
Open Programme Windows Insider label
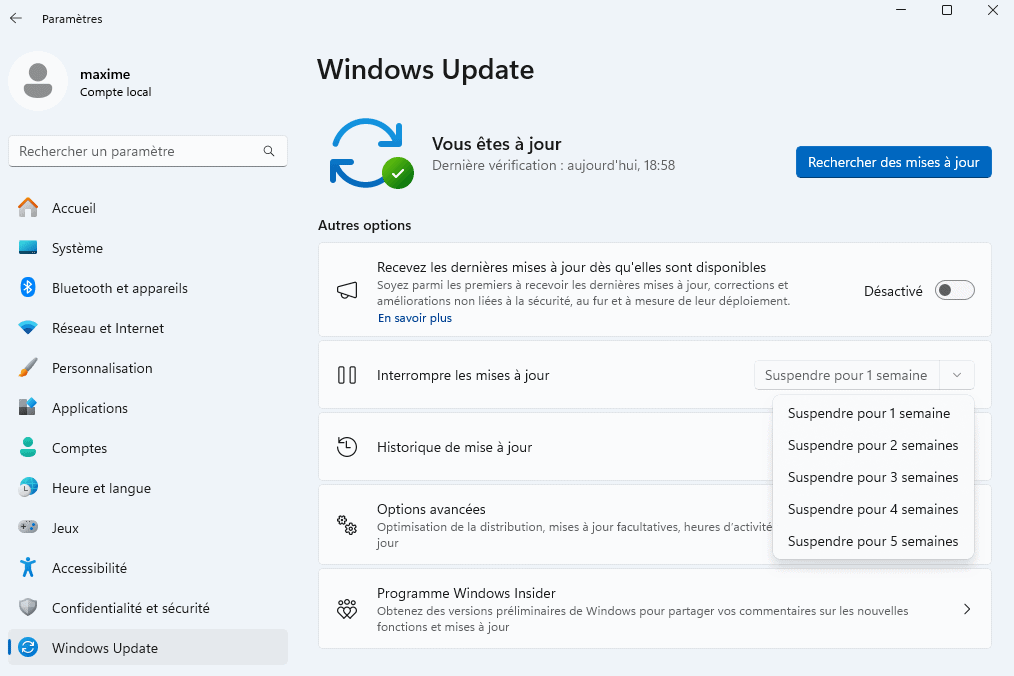coord(466,593)
